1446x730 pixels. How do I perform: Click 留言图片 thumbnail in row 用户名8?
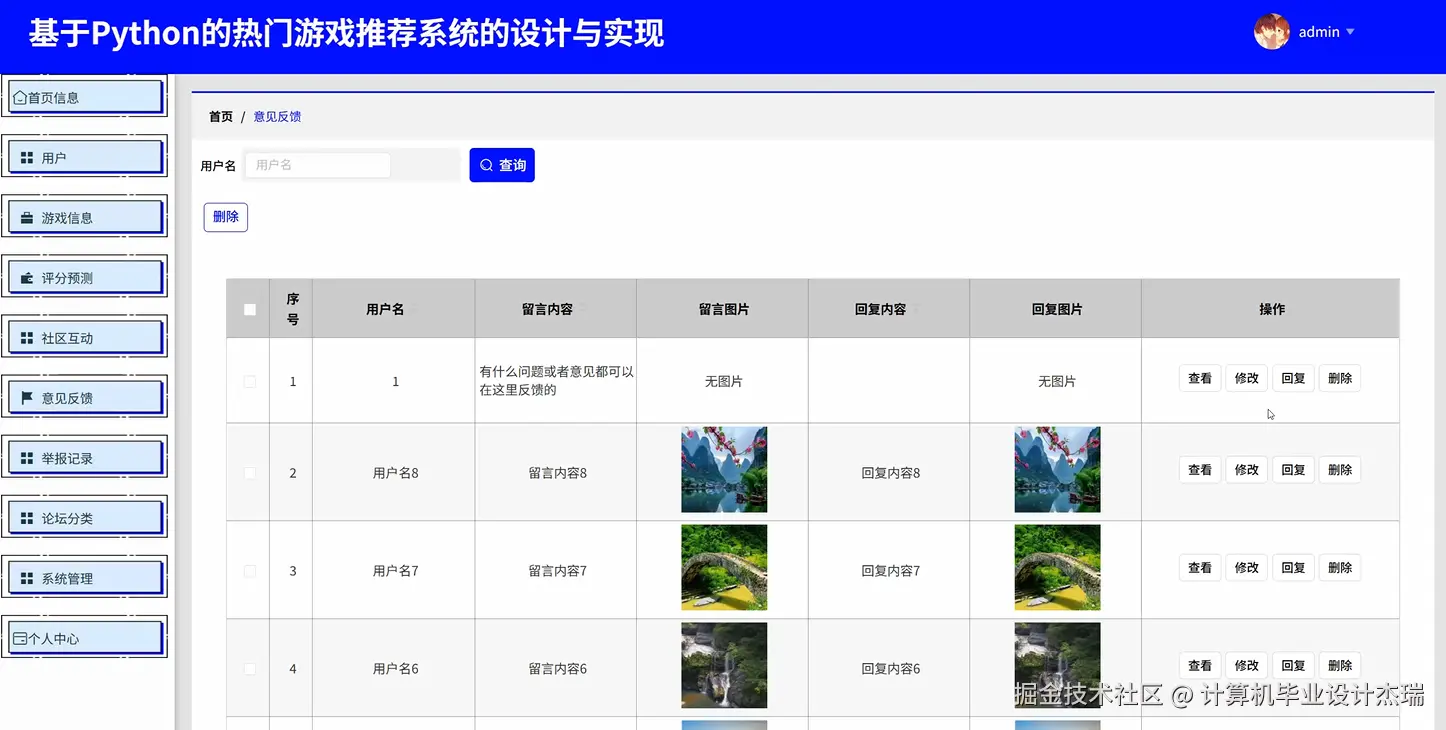[724, 470]
